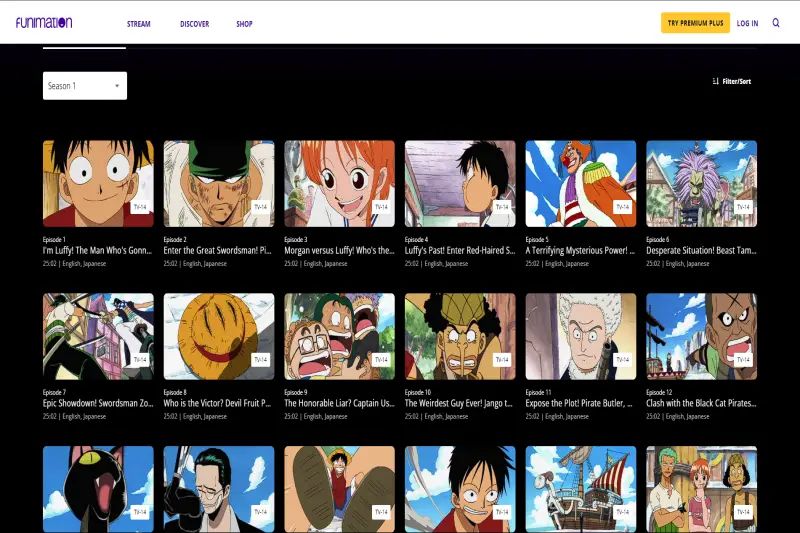
Task: Open Episode 11 thumbnail
Action: point(581,336)
